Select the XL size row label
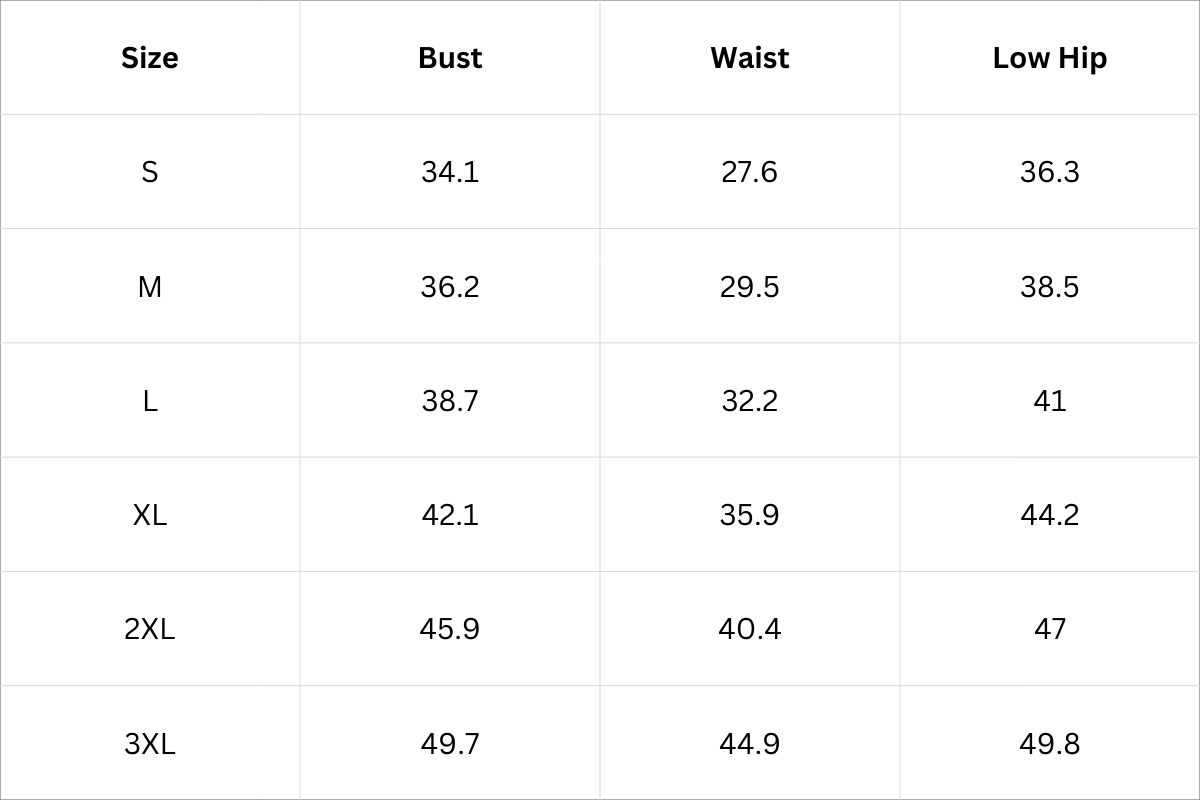This screenshot has height=800, width=1200. [150, 515]
